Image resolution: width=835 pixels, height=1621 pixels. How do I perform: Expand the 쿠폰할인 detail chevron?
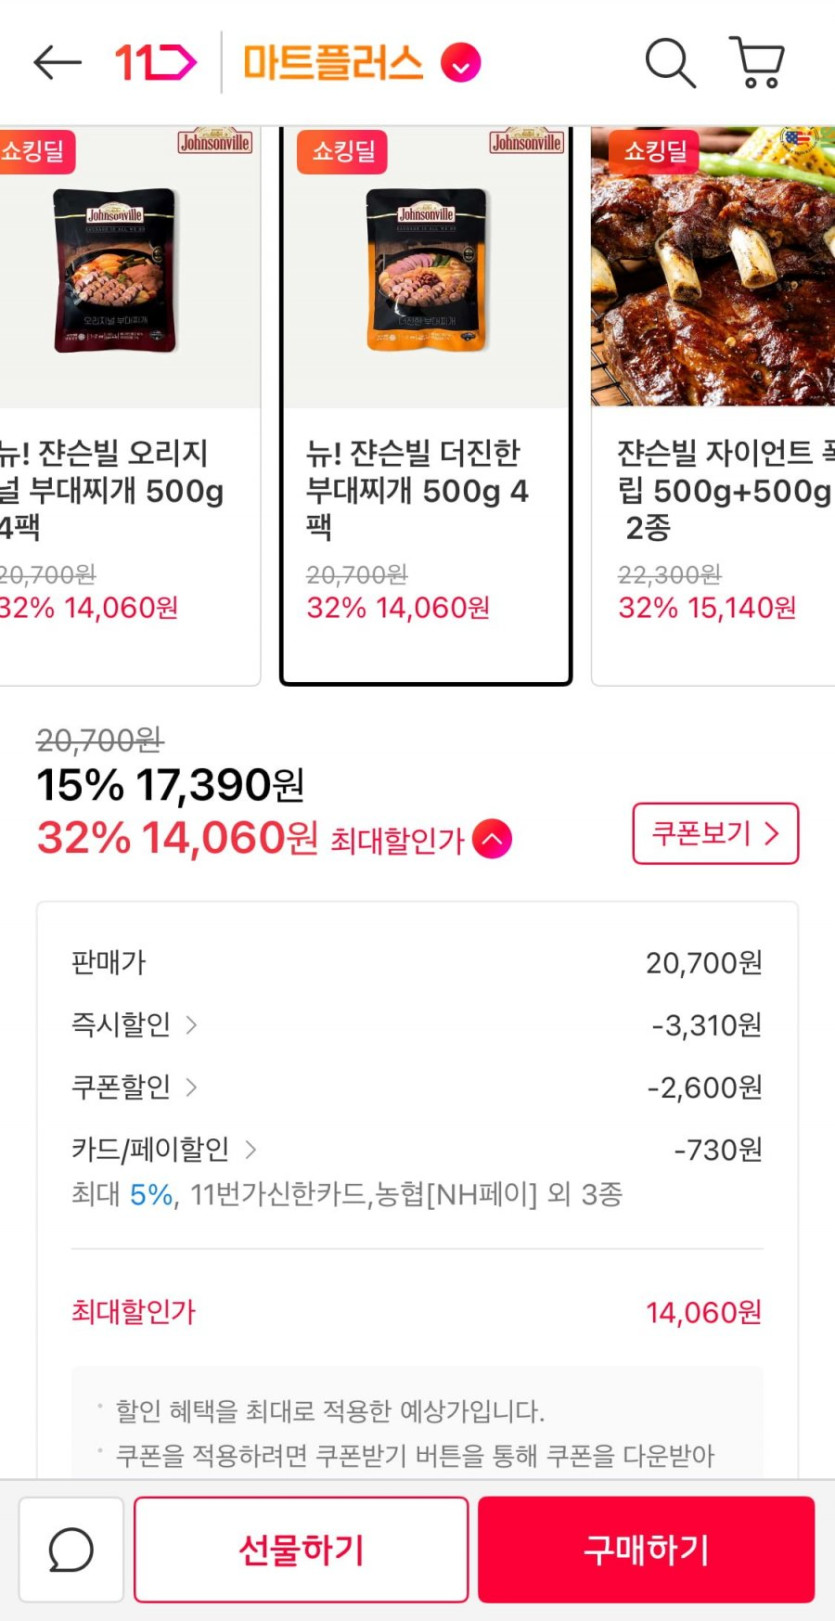click(x=191, y=1087)
